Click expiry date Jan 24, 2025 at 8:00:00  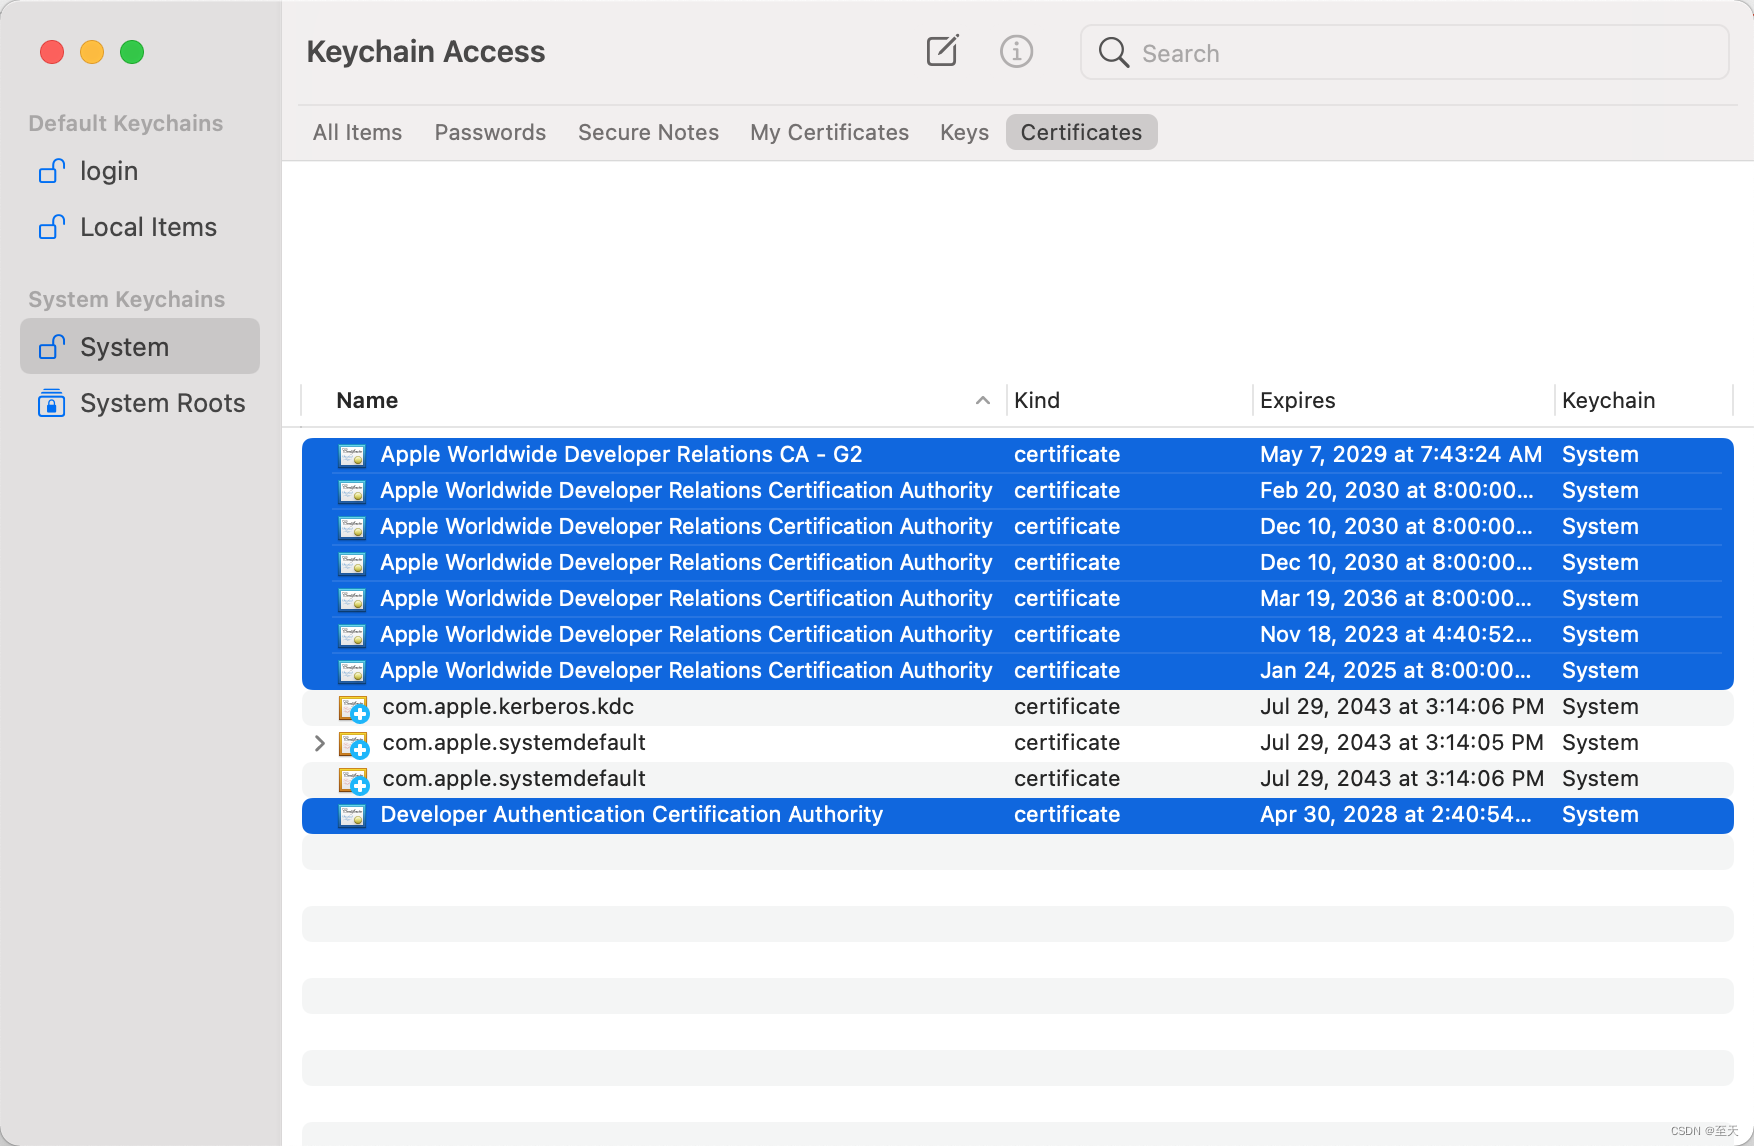(1396, 670)
